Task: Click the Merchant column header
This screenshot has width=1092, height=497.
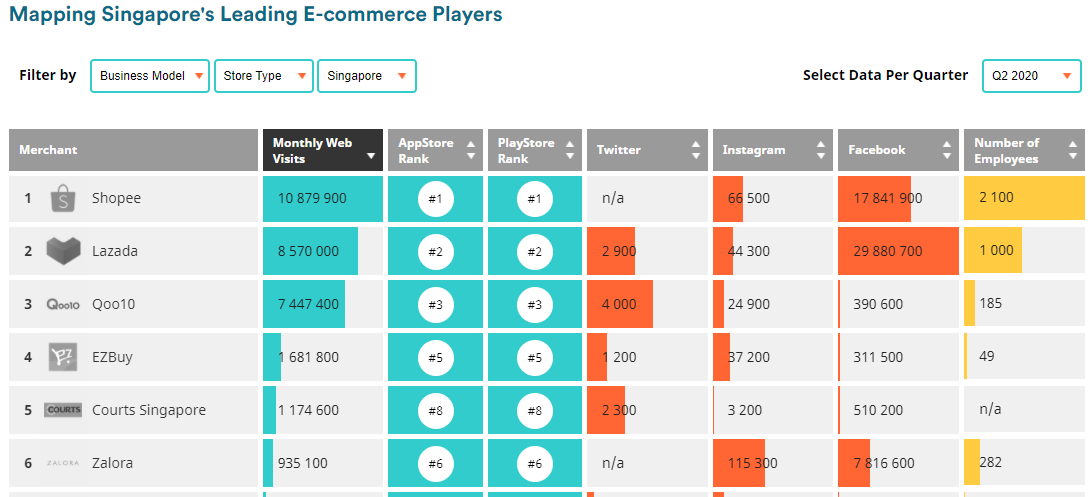Action: click(133, 150)
